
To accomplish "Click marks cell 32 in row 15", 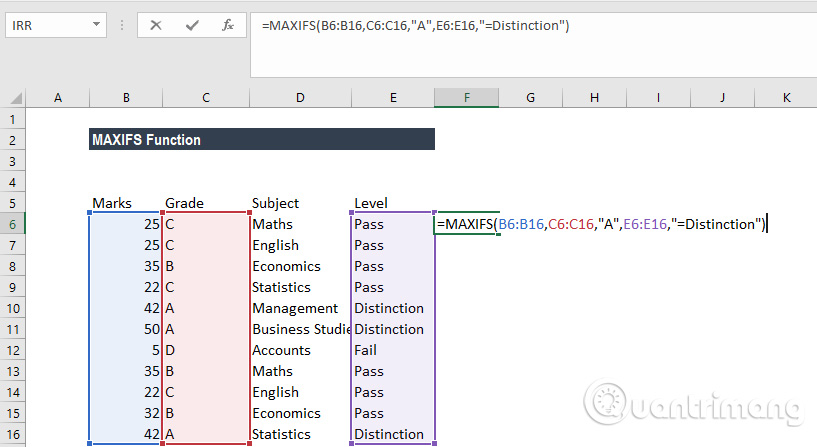I will click(x=126, y=413).
